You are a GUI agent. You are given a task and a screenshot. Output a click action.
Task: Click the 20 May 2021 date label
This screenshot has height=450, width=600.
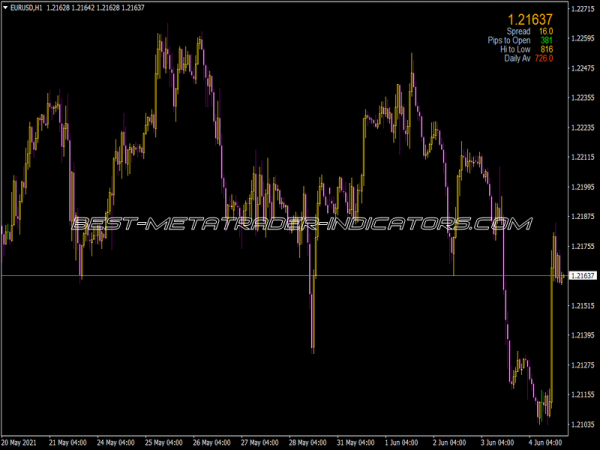click(22, 441)
